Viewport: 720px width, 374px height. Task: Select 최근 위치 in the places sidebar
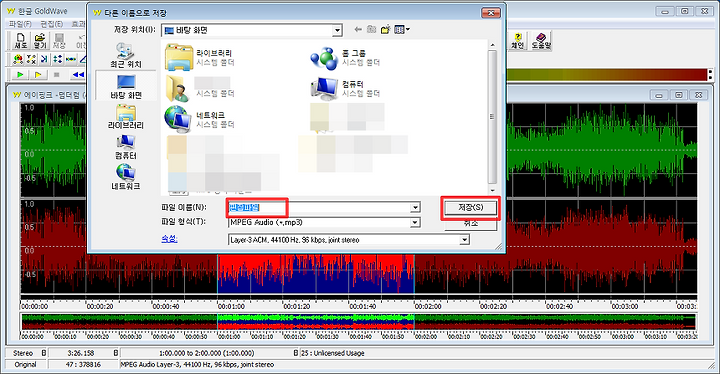pyautogui.click(x=126, y=55)
